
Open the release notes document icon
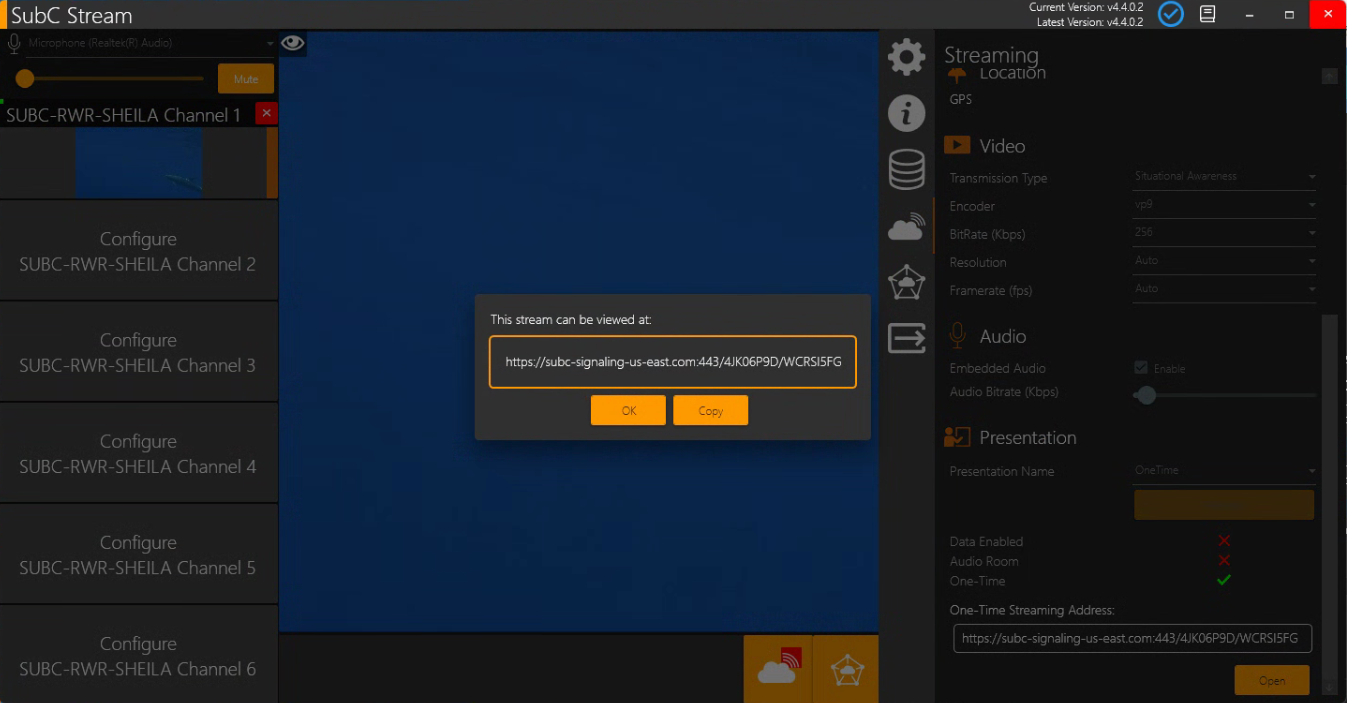pos(1208,14)
